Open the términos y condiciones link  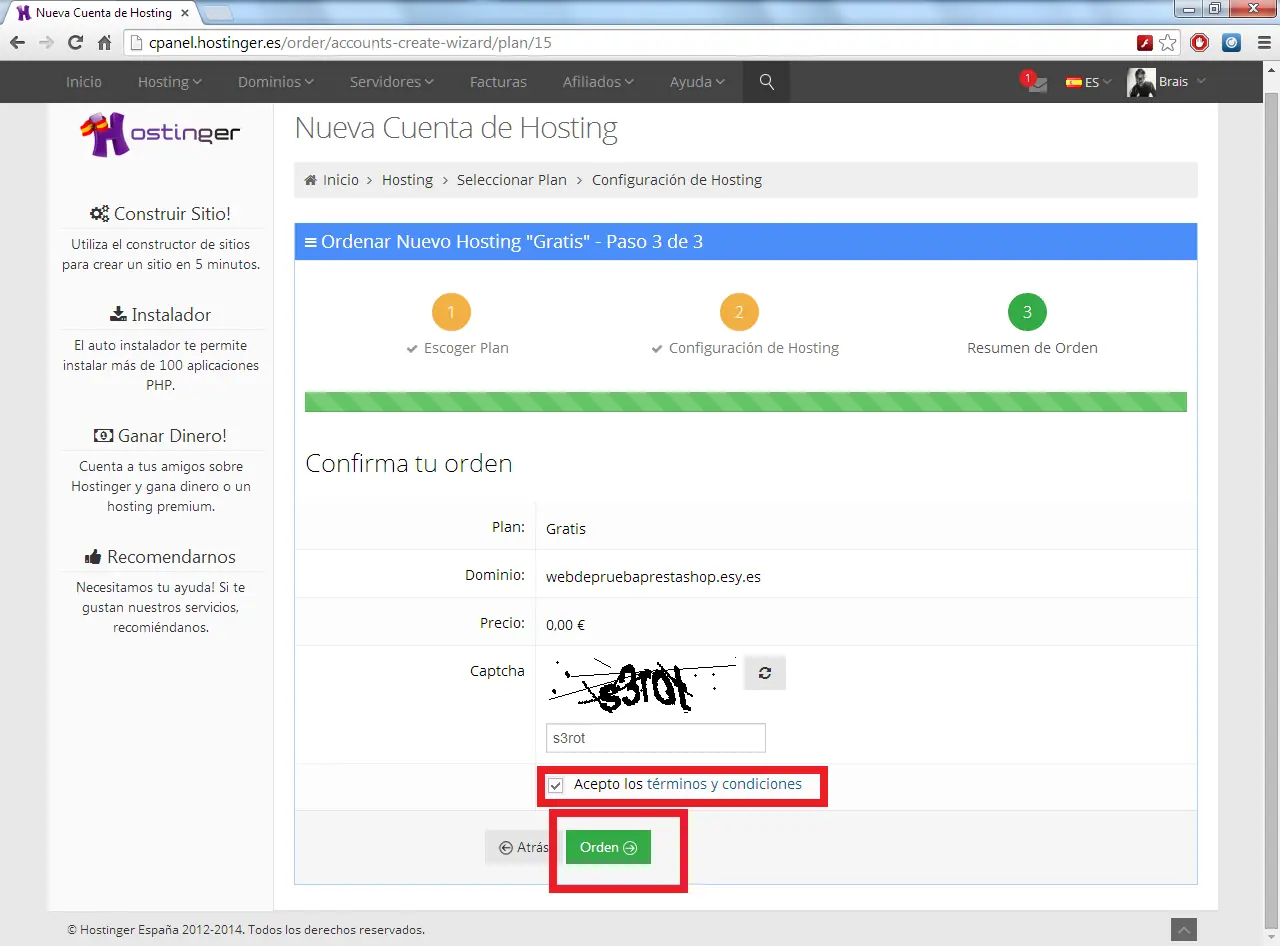(724, 784)
